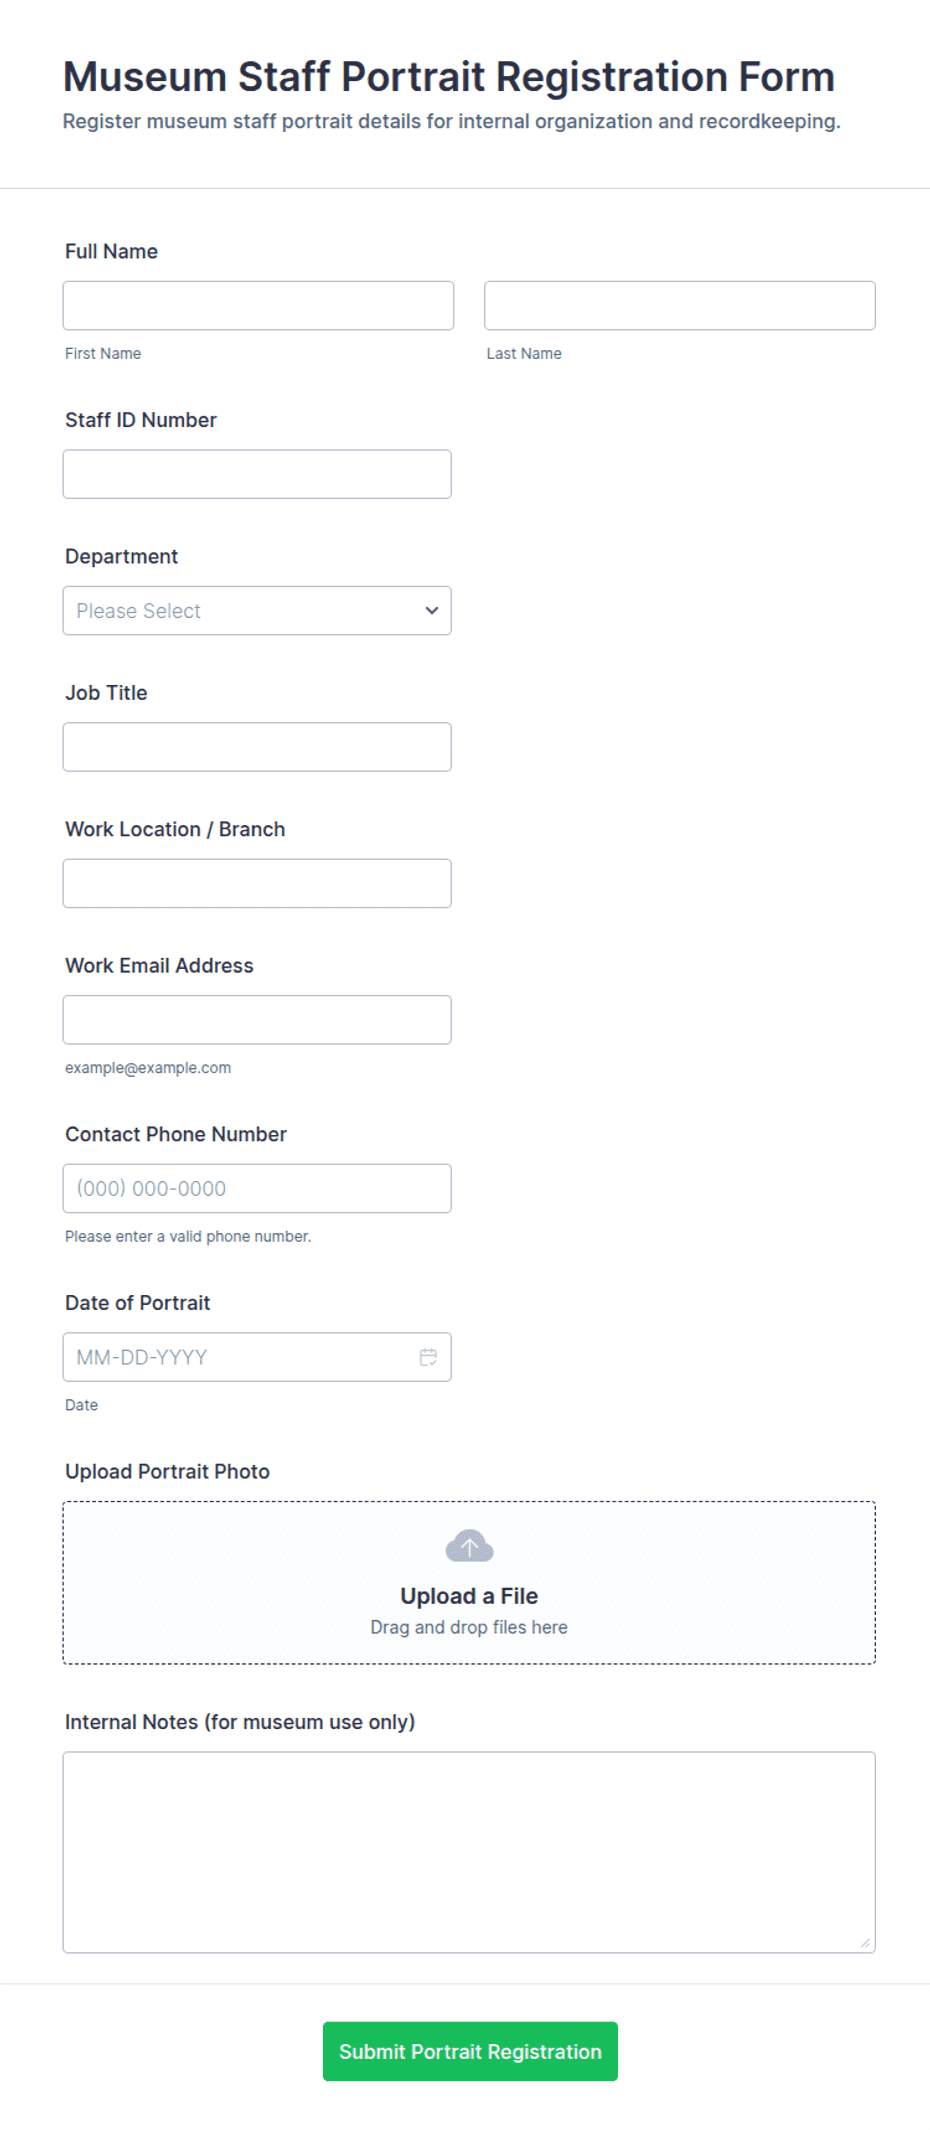Select the Work Location / Branch field

(x=257, y=883)
